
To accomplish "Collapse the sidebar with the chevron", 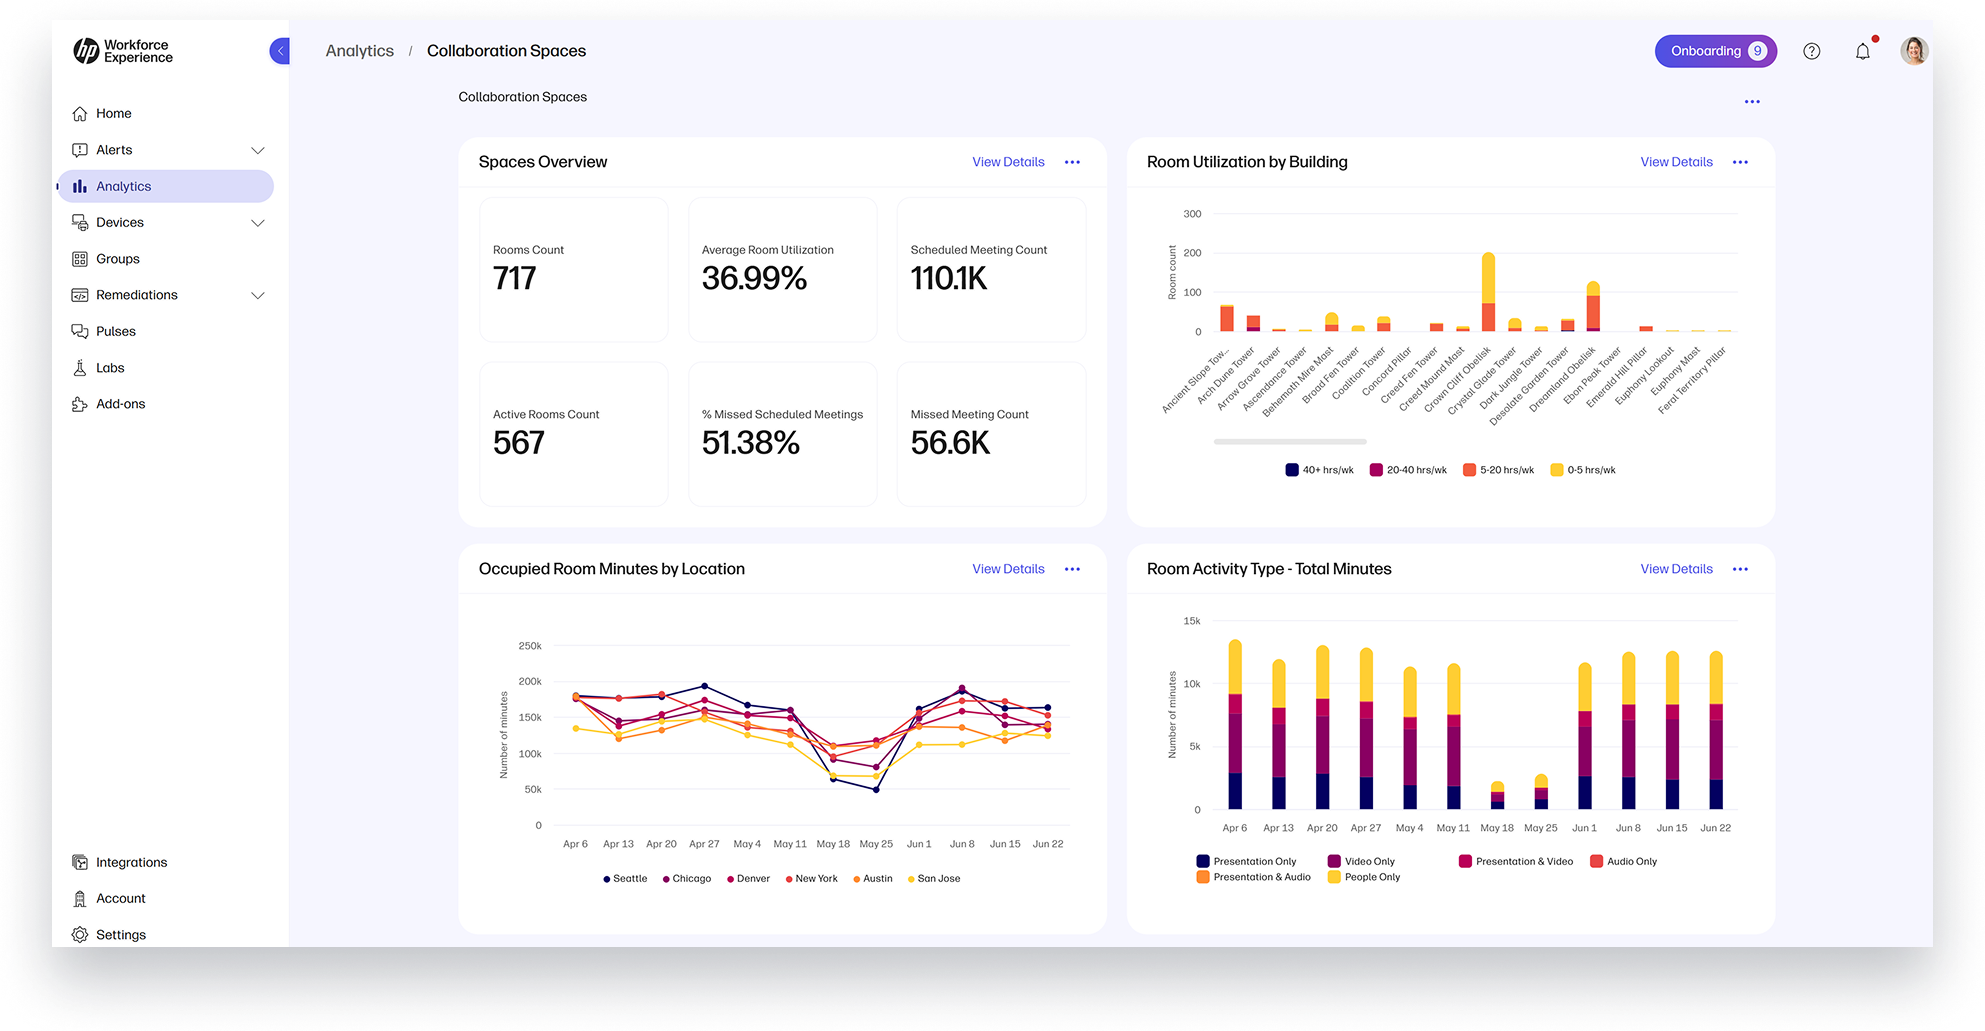I will (x=280, y=51).
